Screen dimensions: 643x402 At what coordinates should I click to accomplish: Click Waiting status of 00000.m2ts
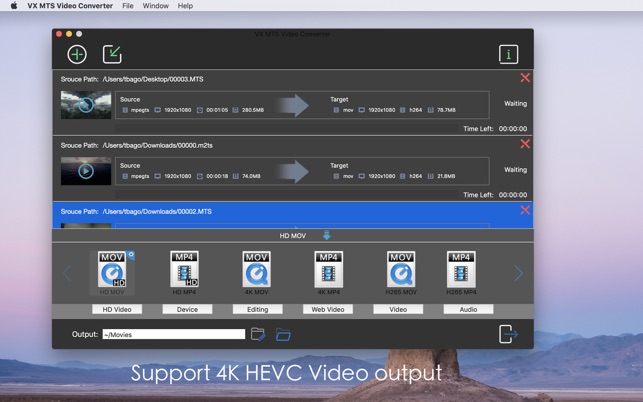pos(515,169)
